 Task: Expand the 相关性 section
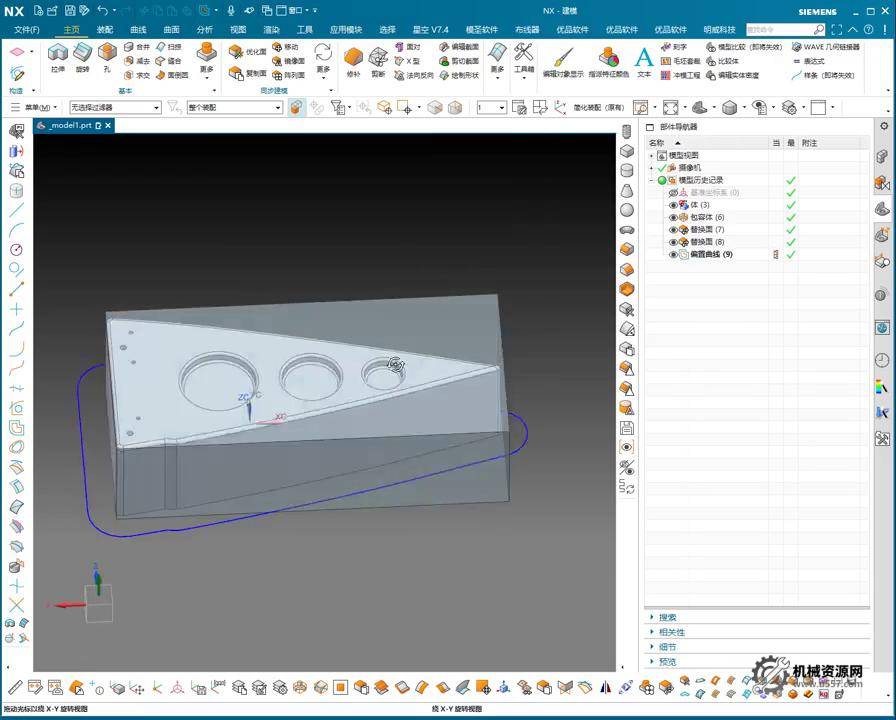click(x=671, y=632)
